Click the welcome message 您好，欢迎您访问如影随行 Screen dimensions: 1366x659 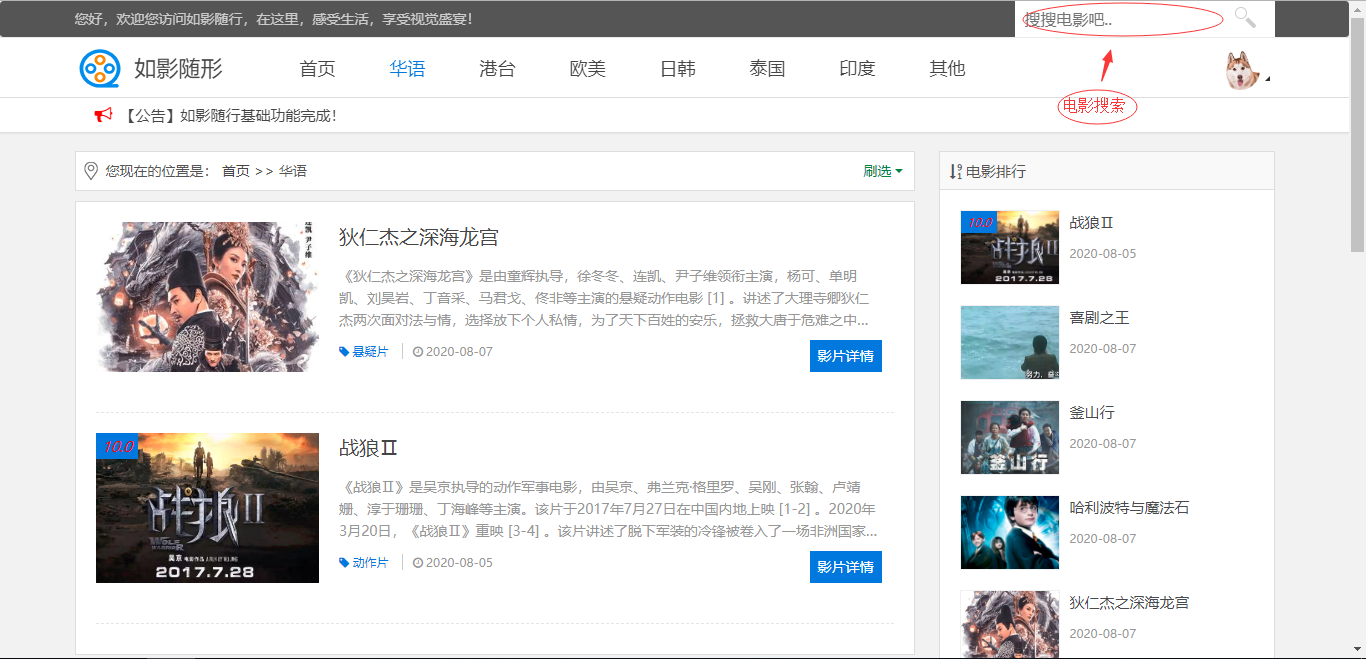tap(273, 19)
